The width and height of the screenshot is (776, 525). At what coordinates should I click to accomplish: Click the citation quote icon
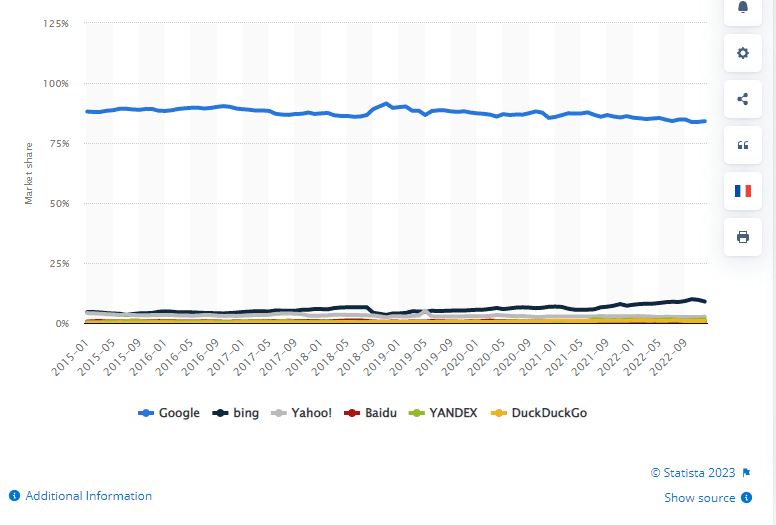tap(742, 145)
